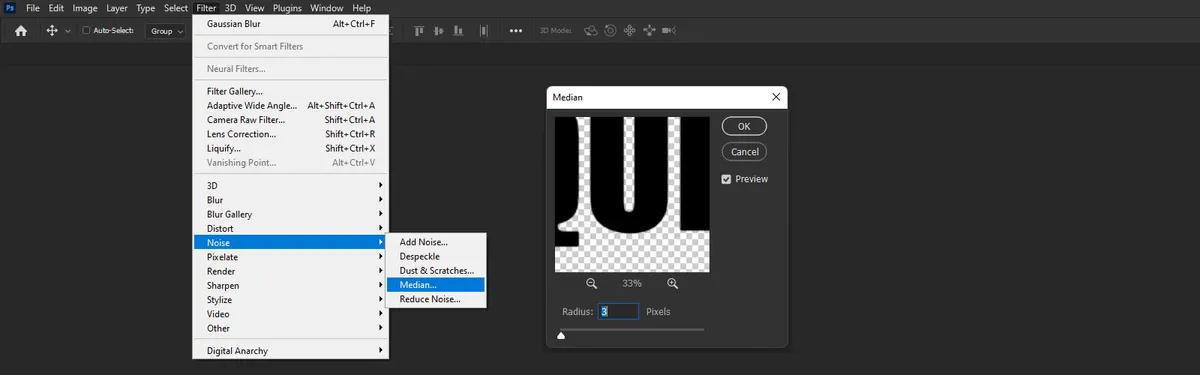Open the 3D menu
This screenshot has width=1200, height=375.
(230, 8)
